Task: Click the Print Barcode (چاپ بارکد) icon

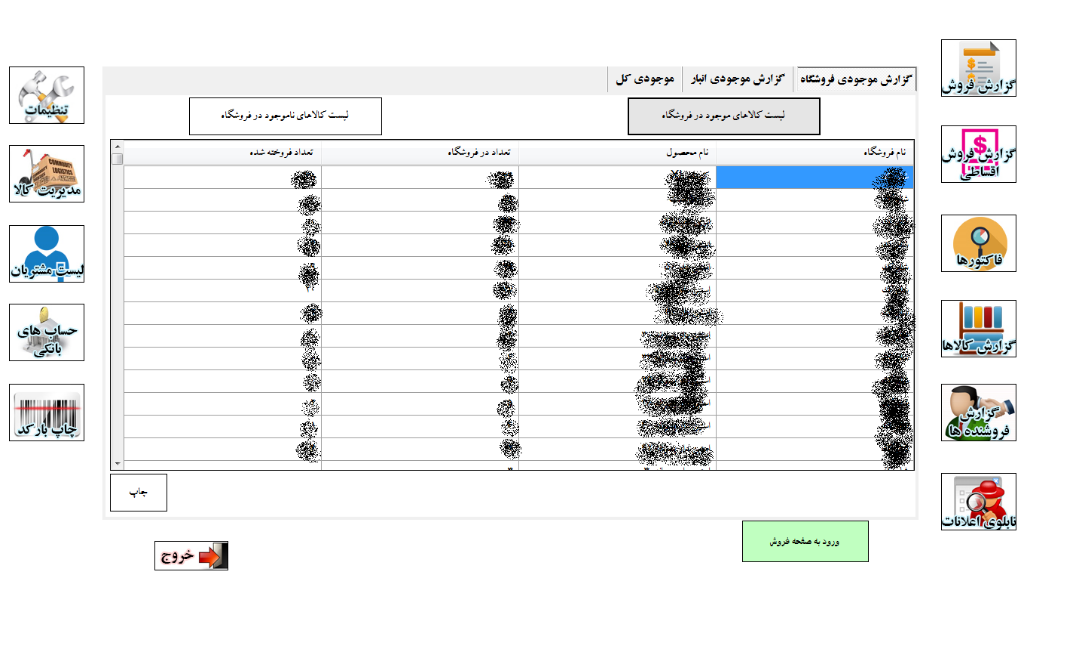Action: pos(47,412)
